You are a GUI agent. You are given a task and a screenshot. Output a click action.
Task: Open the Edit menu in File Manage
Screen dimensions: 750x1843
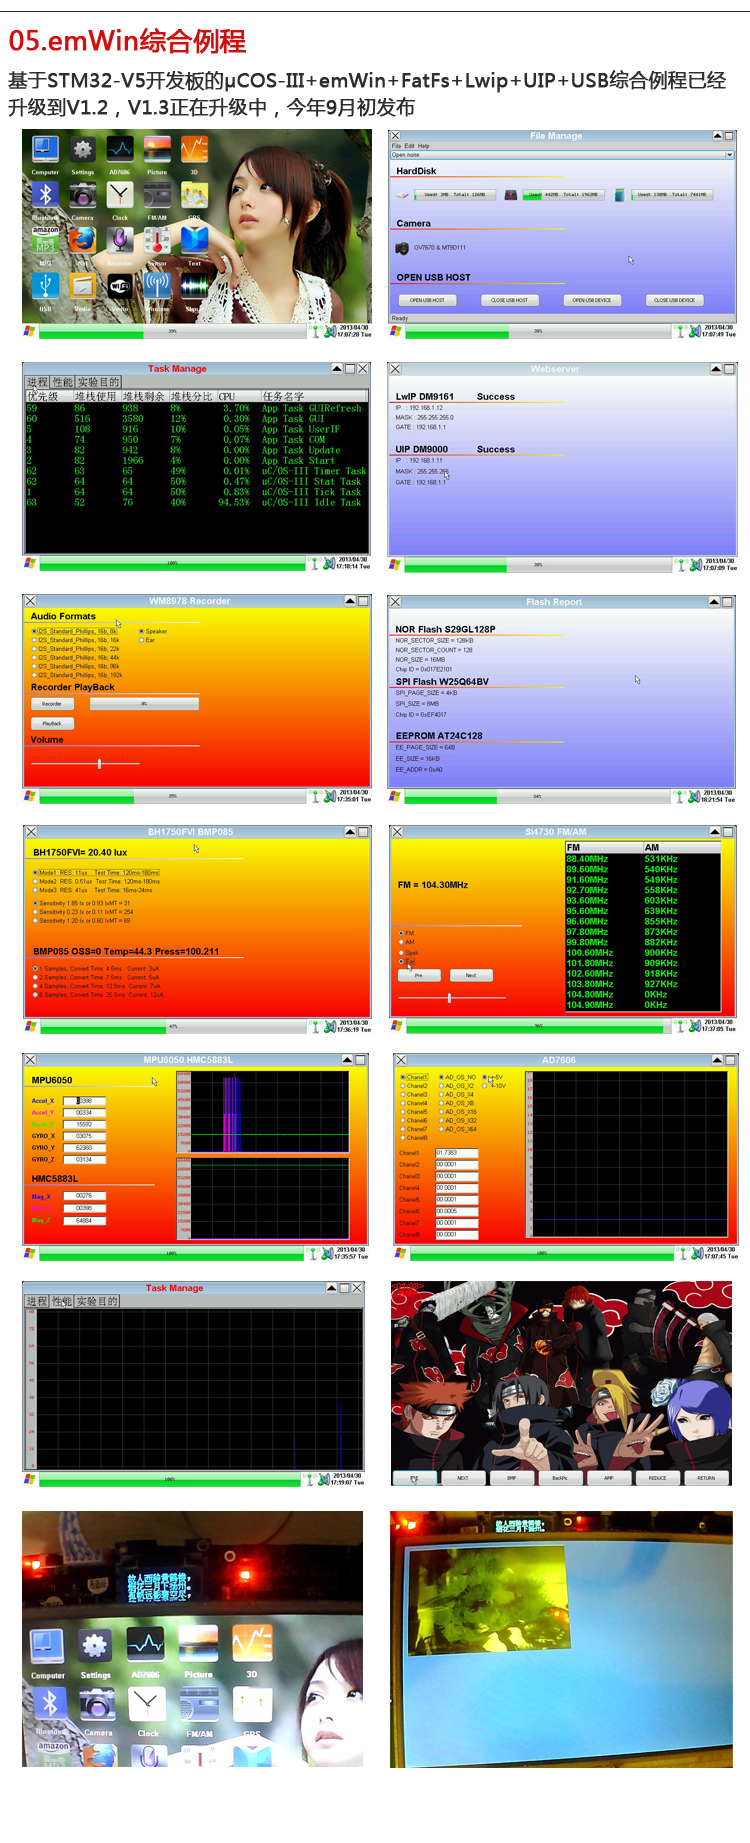coord(408,146)
